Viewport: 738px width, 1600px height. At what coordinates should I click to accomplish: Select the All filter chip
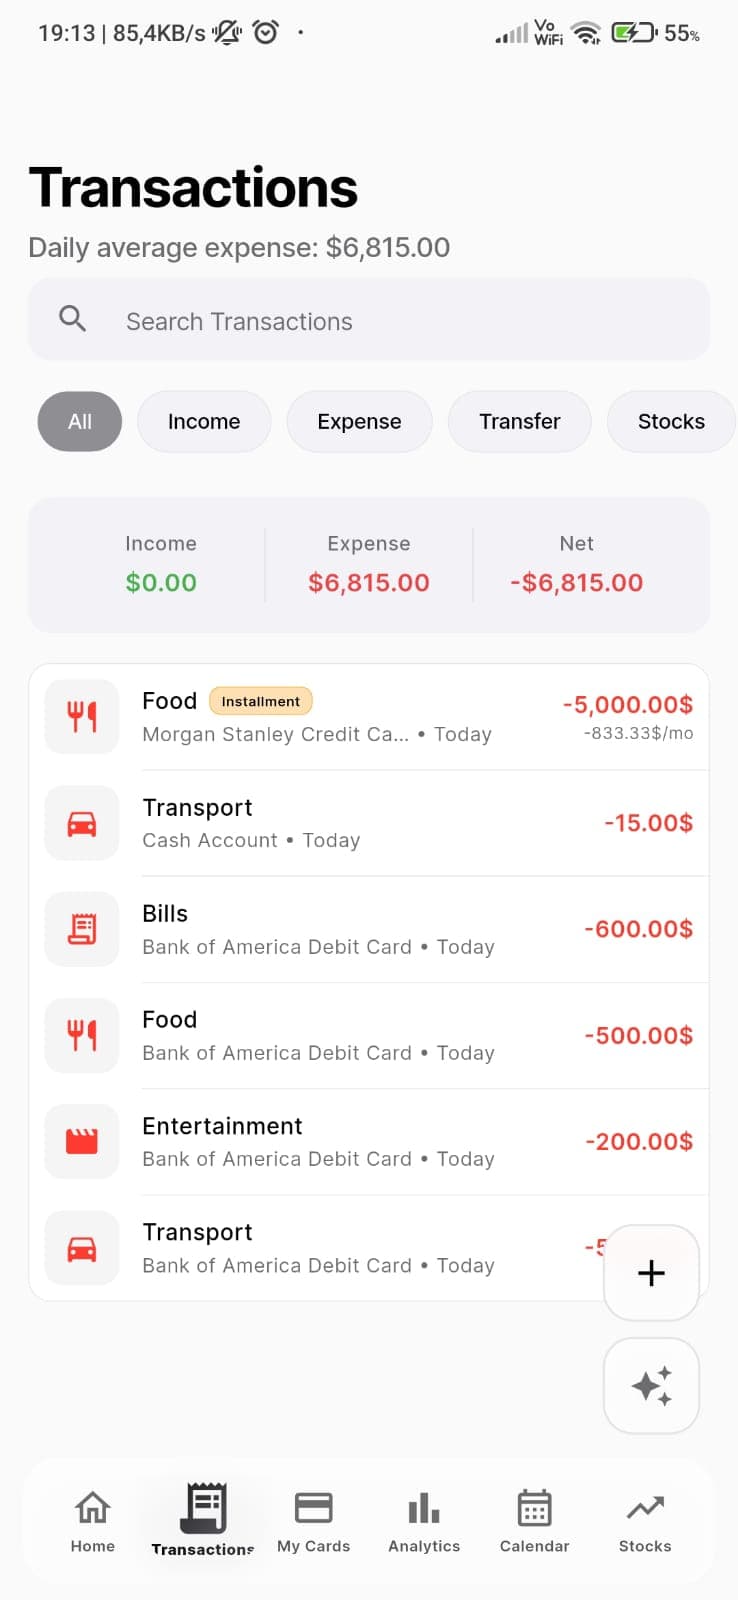[x=80, y=422]
